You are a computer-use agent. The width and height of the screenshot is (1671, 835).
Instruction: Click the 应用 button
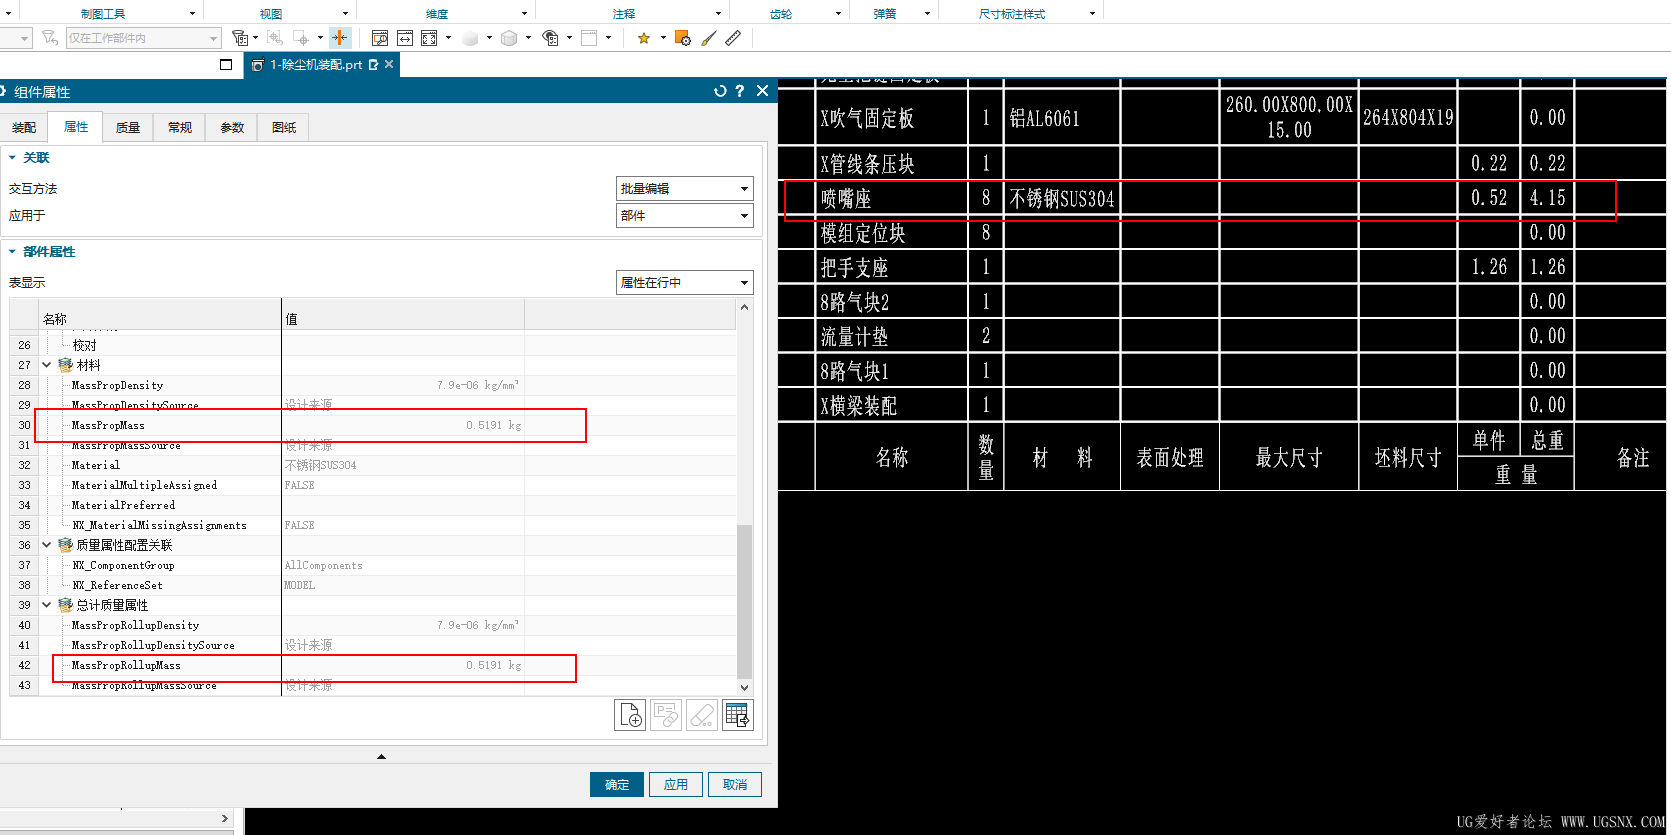(x=676, y=784)
